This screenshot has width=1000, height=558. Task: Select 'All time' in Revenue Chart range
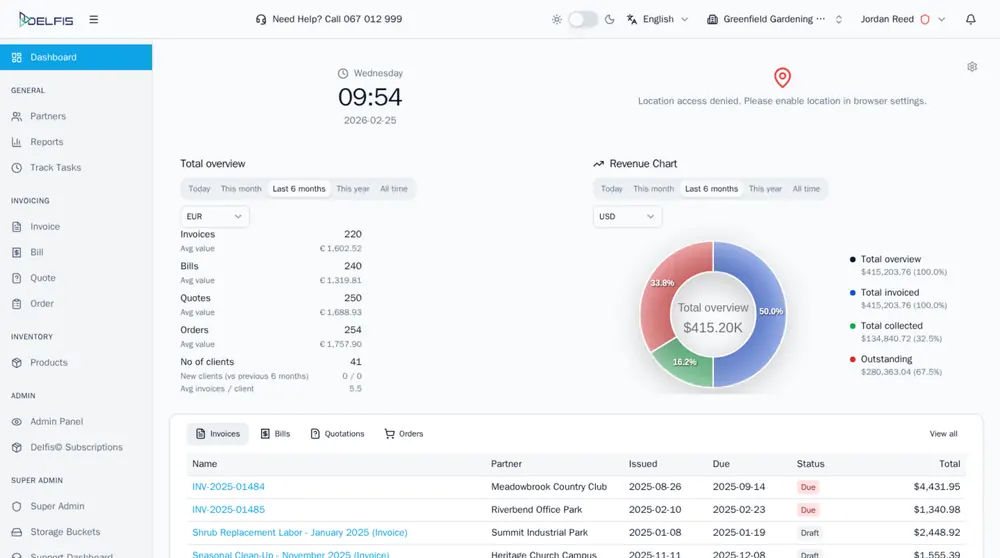[x=806, y=189]
